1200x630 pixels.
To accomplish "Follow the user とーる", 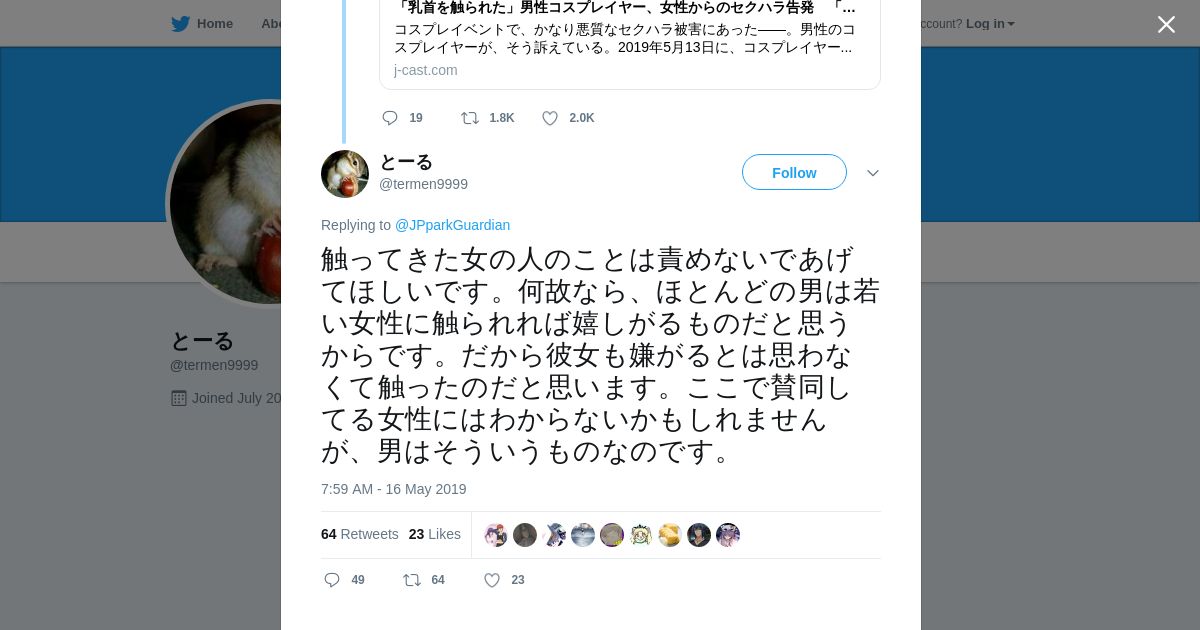I will 794,173.
